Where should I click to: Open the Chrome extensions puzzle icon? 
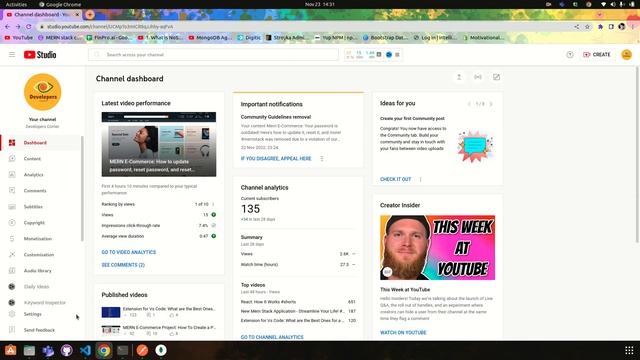click(600, 27)
